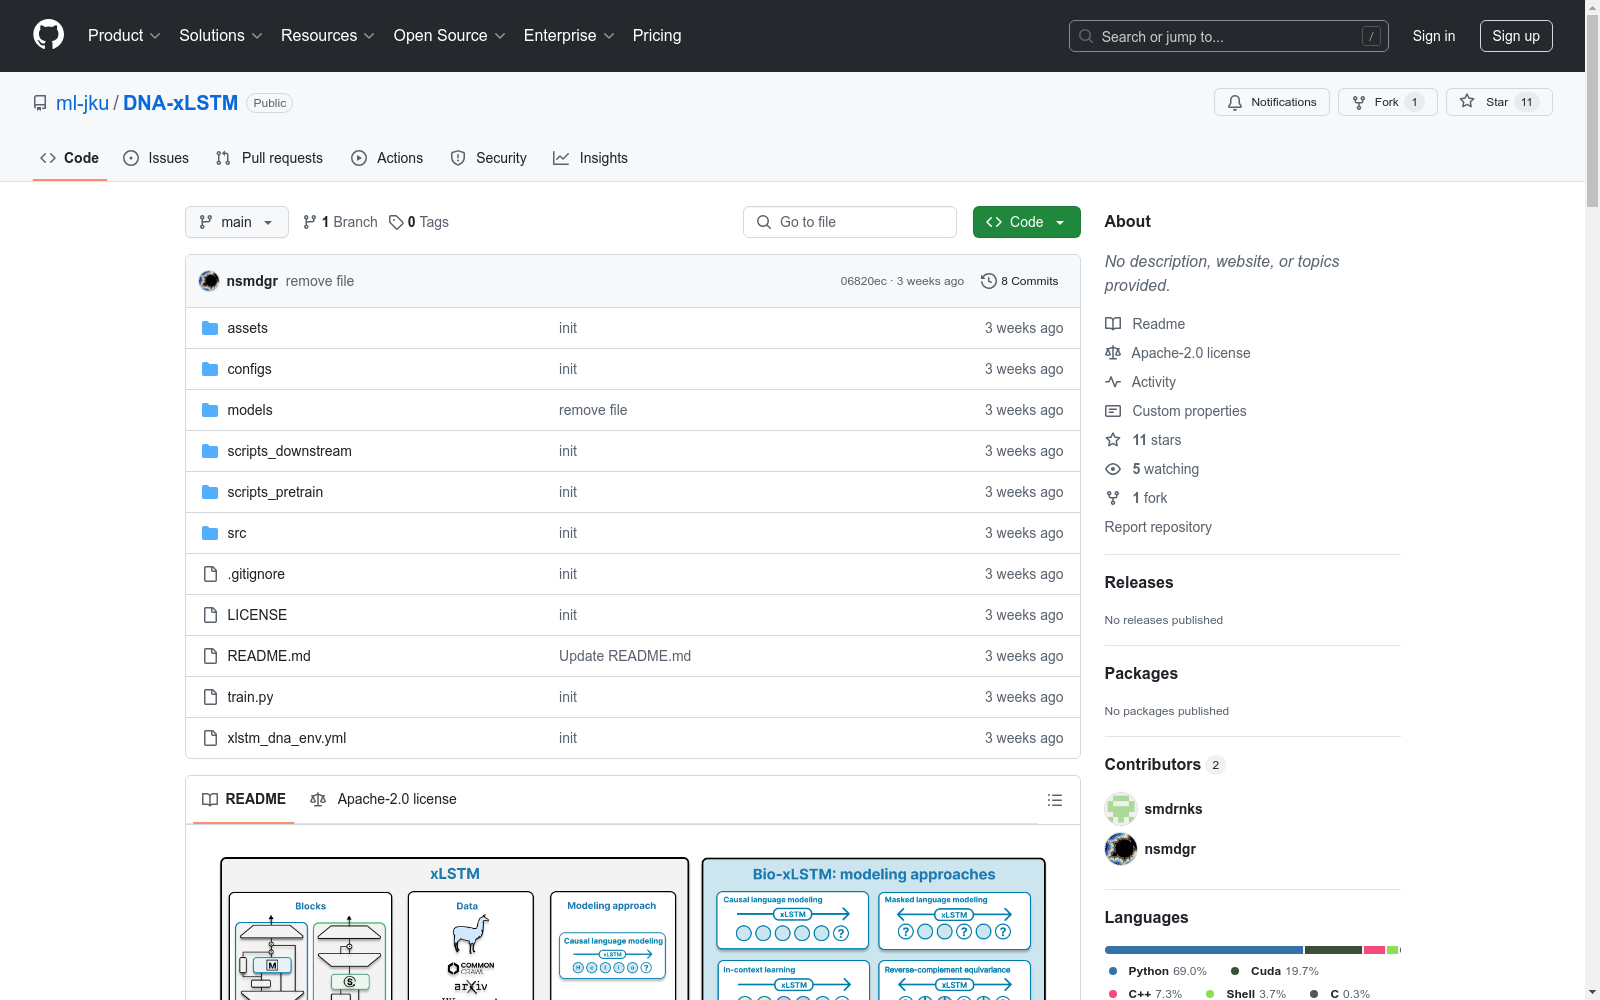Click the scripts_downstream folder icon
Viewport: 1600px width, 1000px height.
[210, 451]
